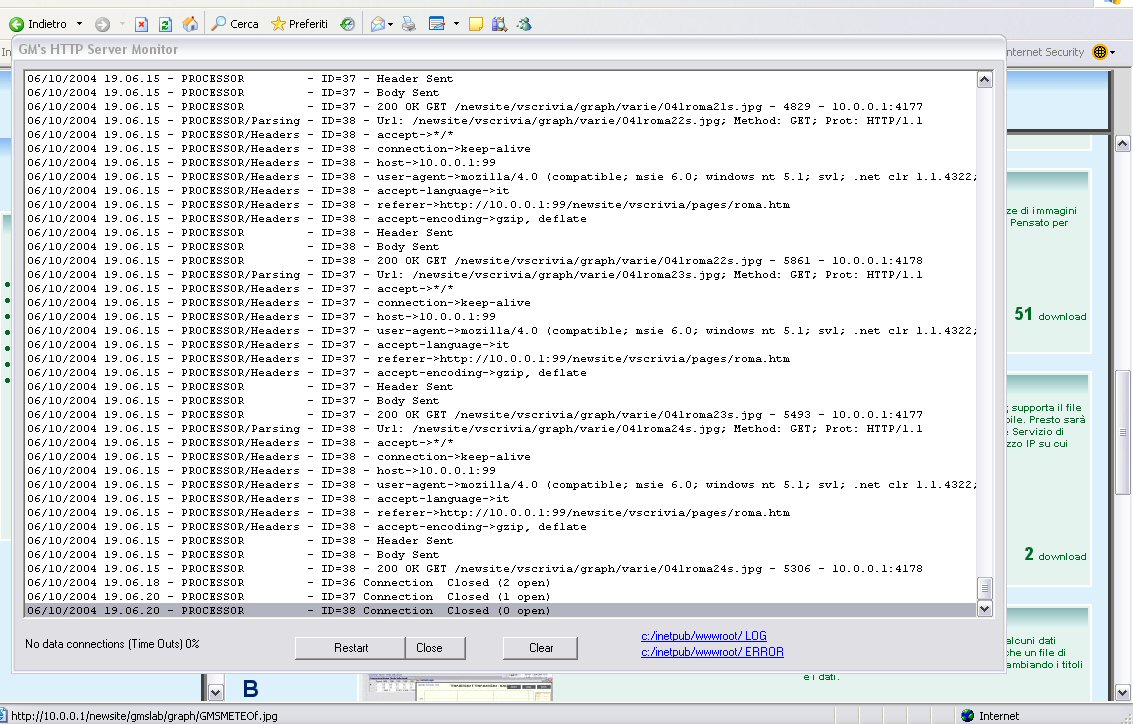Click the '2 download' counter on the web page

click(1055, 554)
